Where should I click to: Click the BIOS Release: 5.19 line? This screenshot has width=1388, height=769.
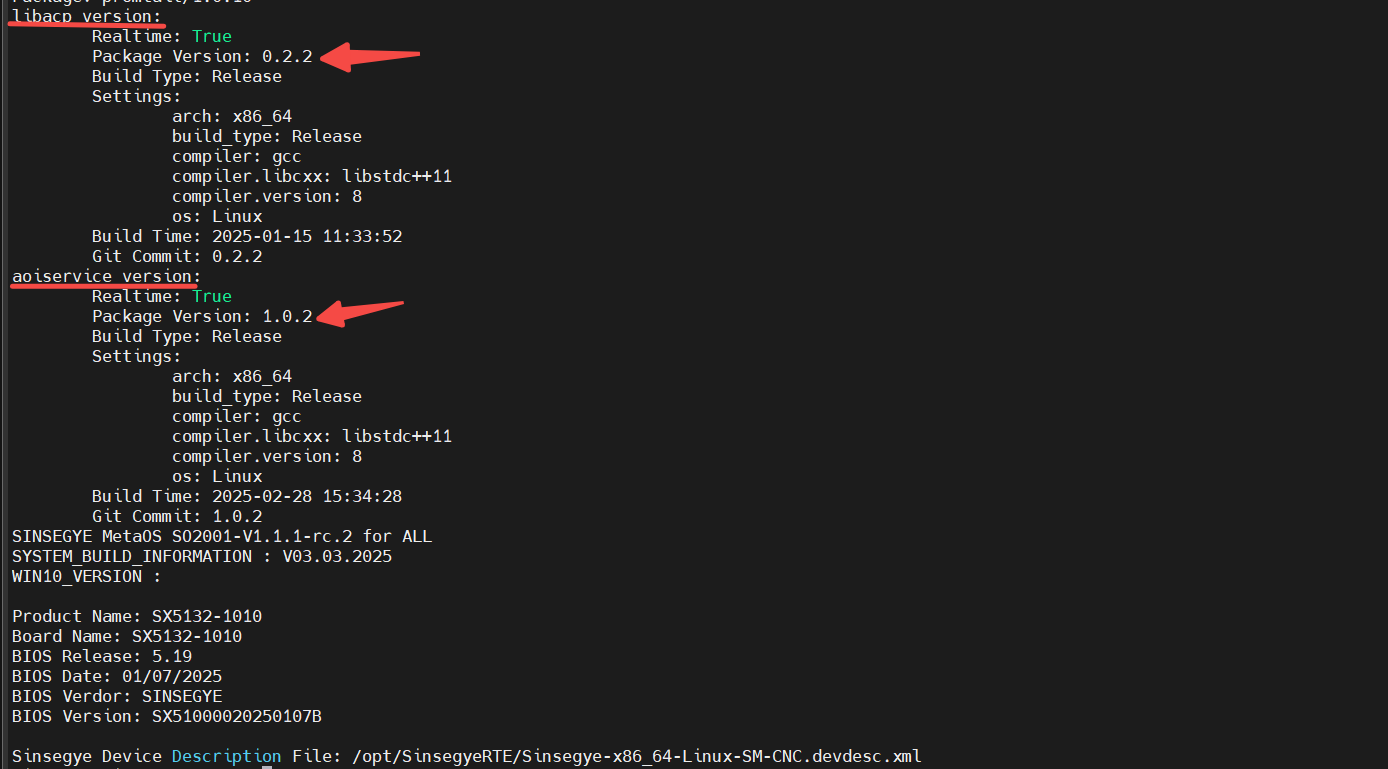point(101,656)
